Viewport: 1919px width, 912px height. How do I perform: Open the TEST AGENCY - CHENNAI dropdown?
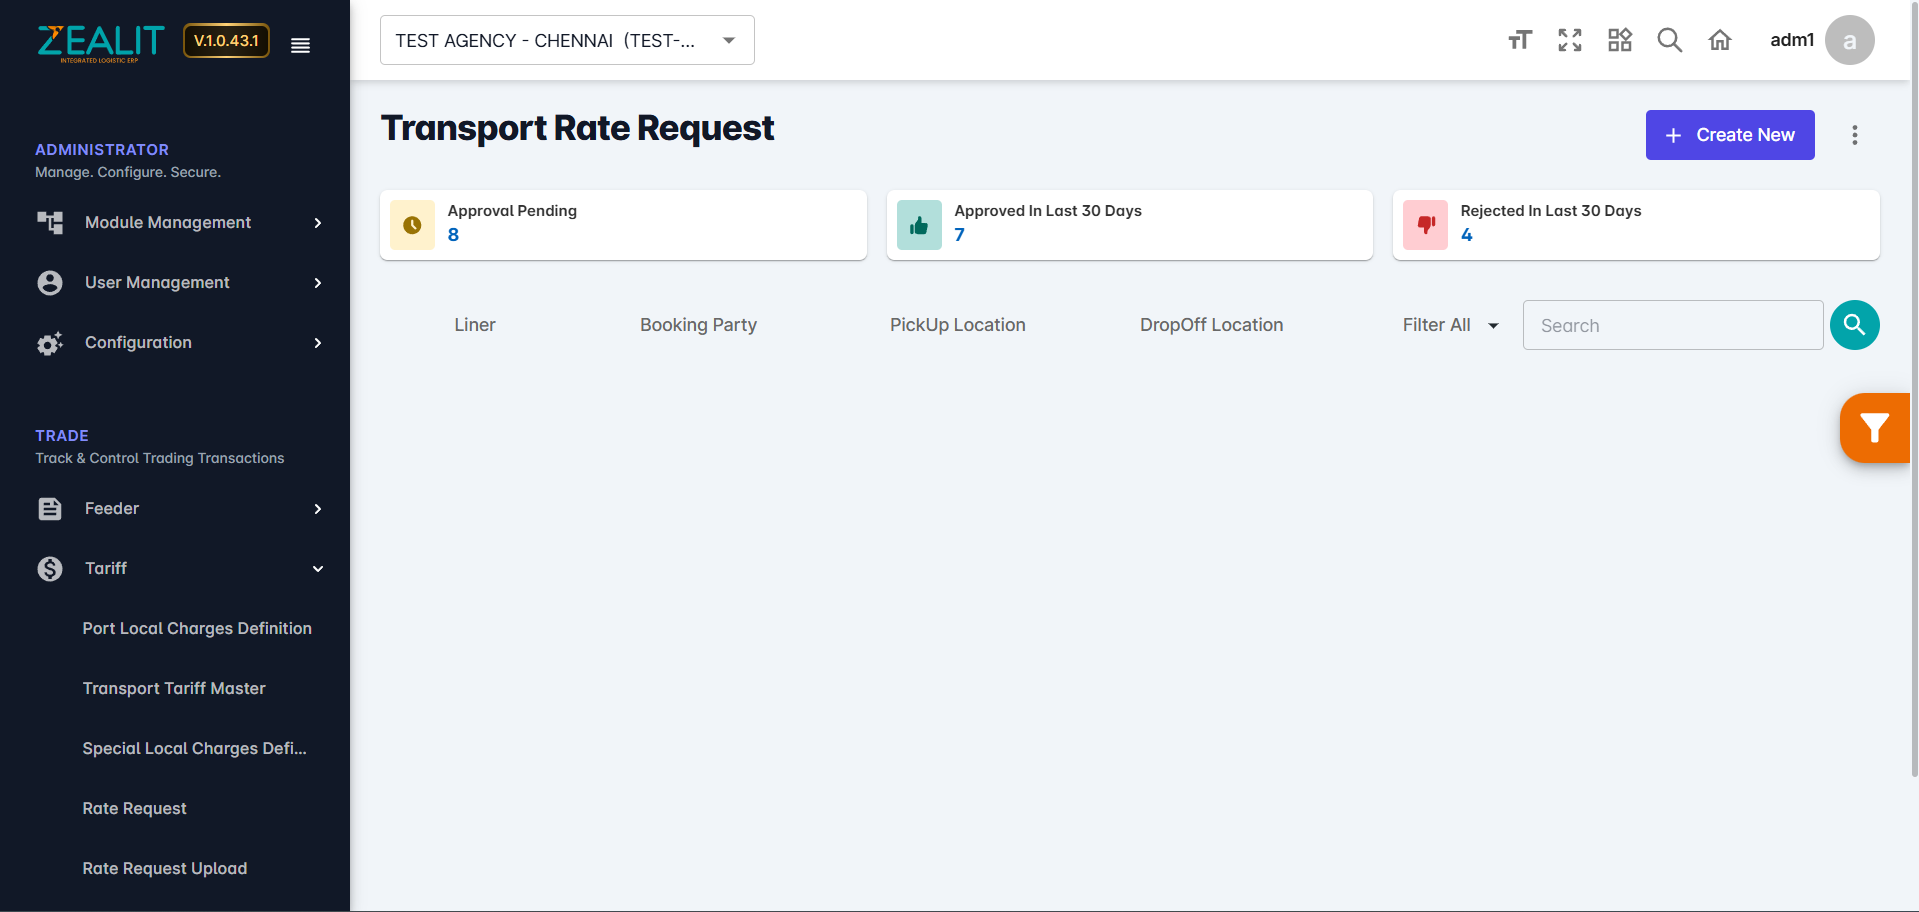(x=567, y=40)
